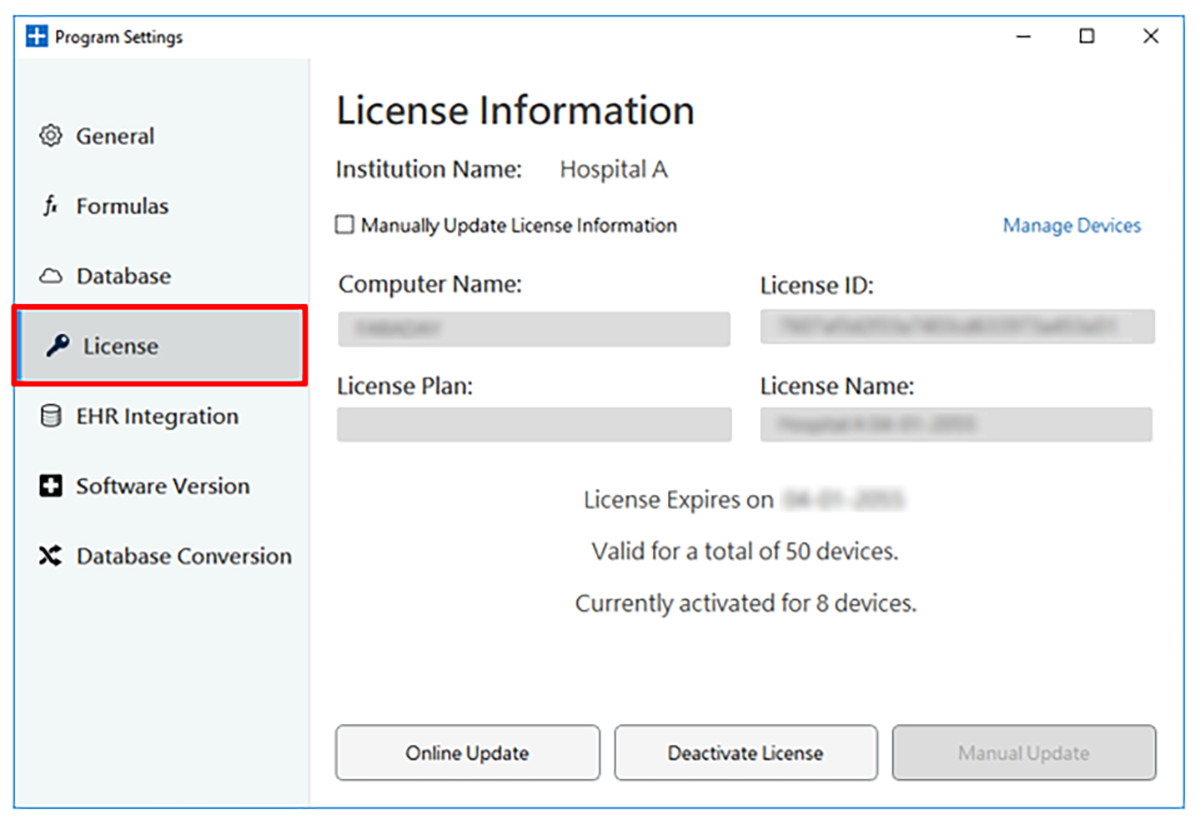Maximize the Program Settings window
Screen dimensions: 1200x824
pyautogui.click(x=1087, y=37)
